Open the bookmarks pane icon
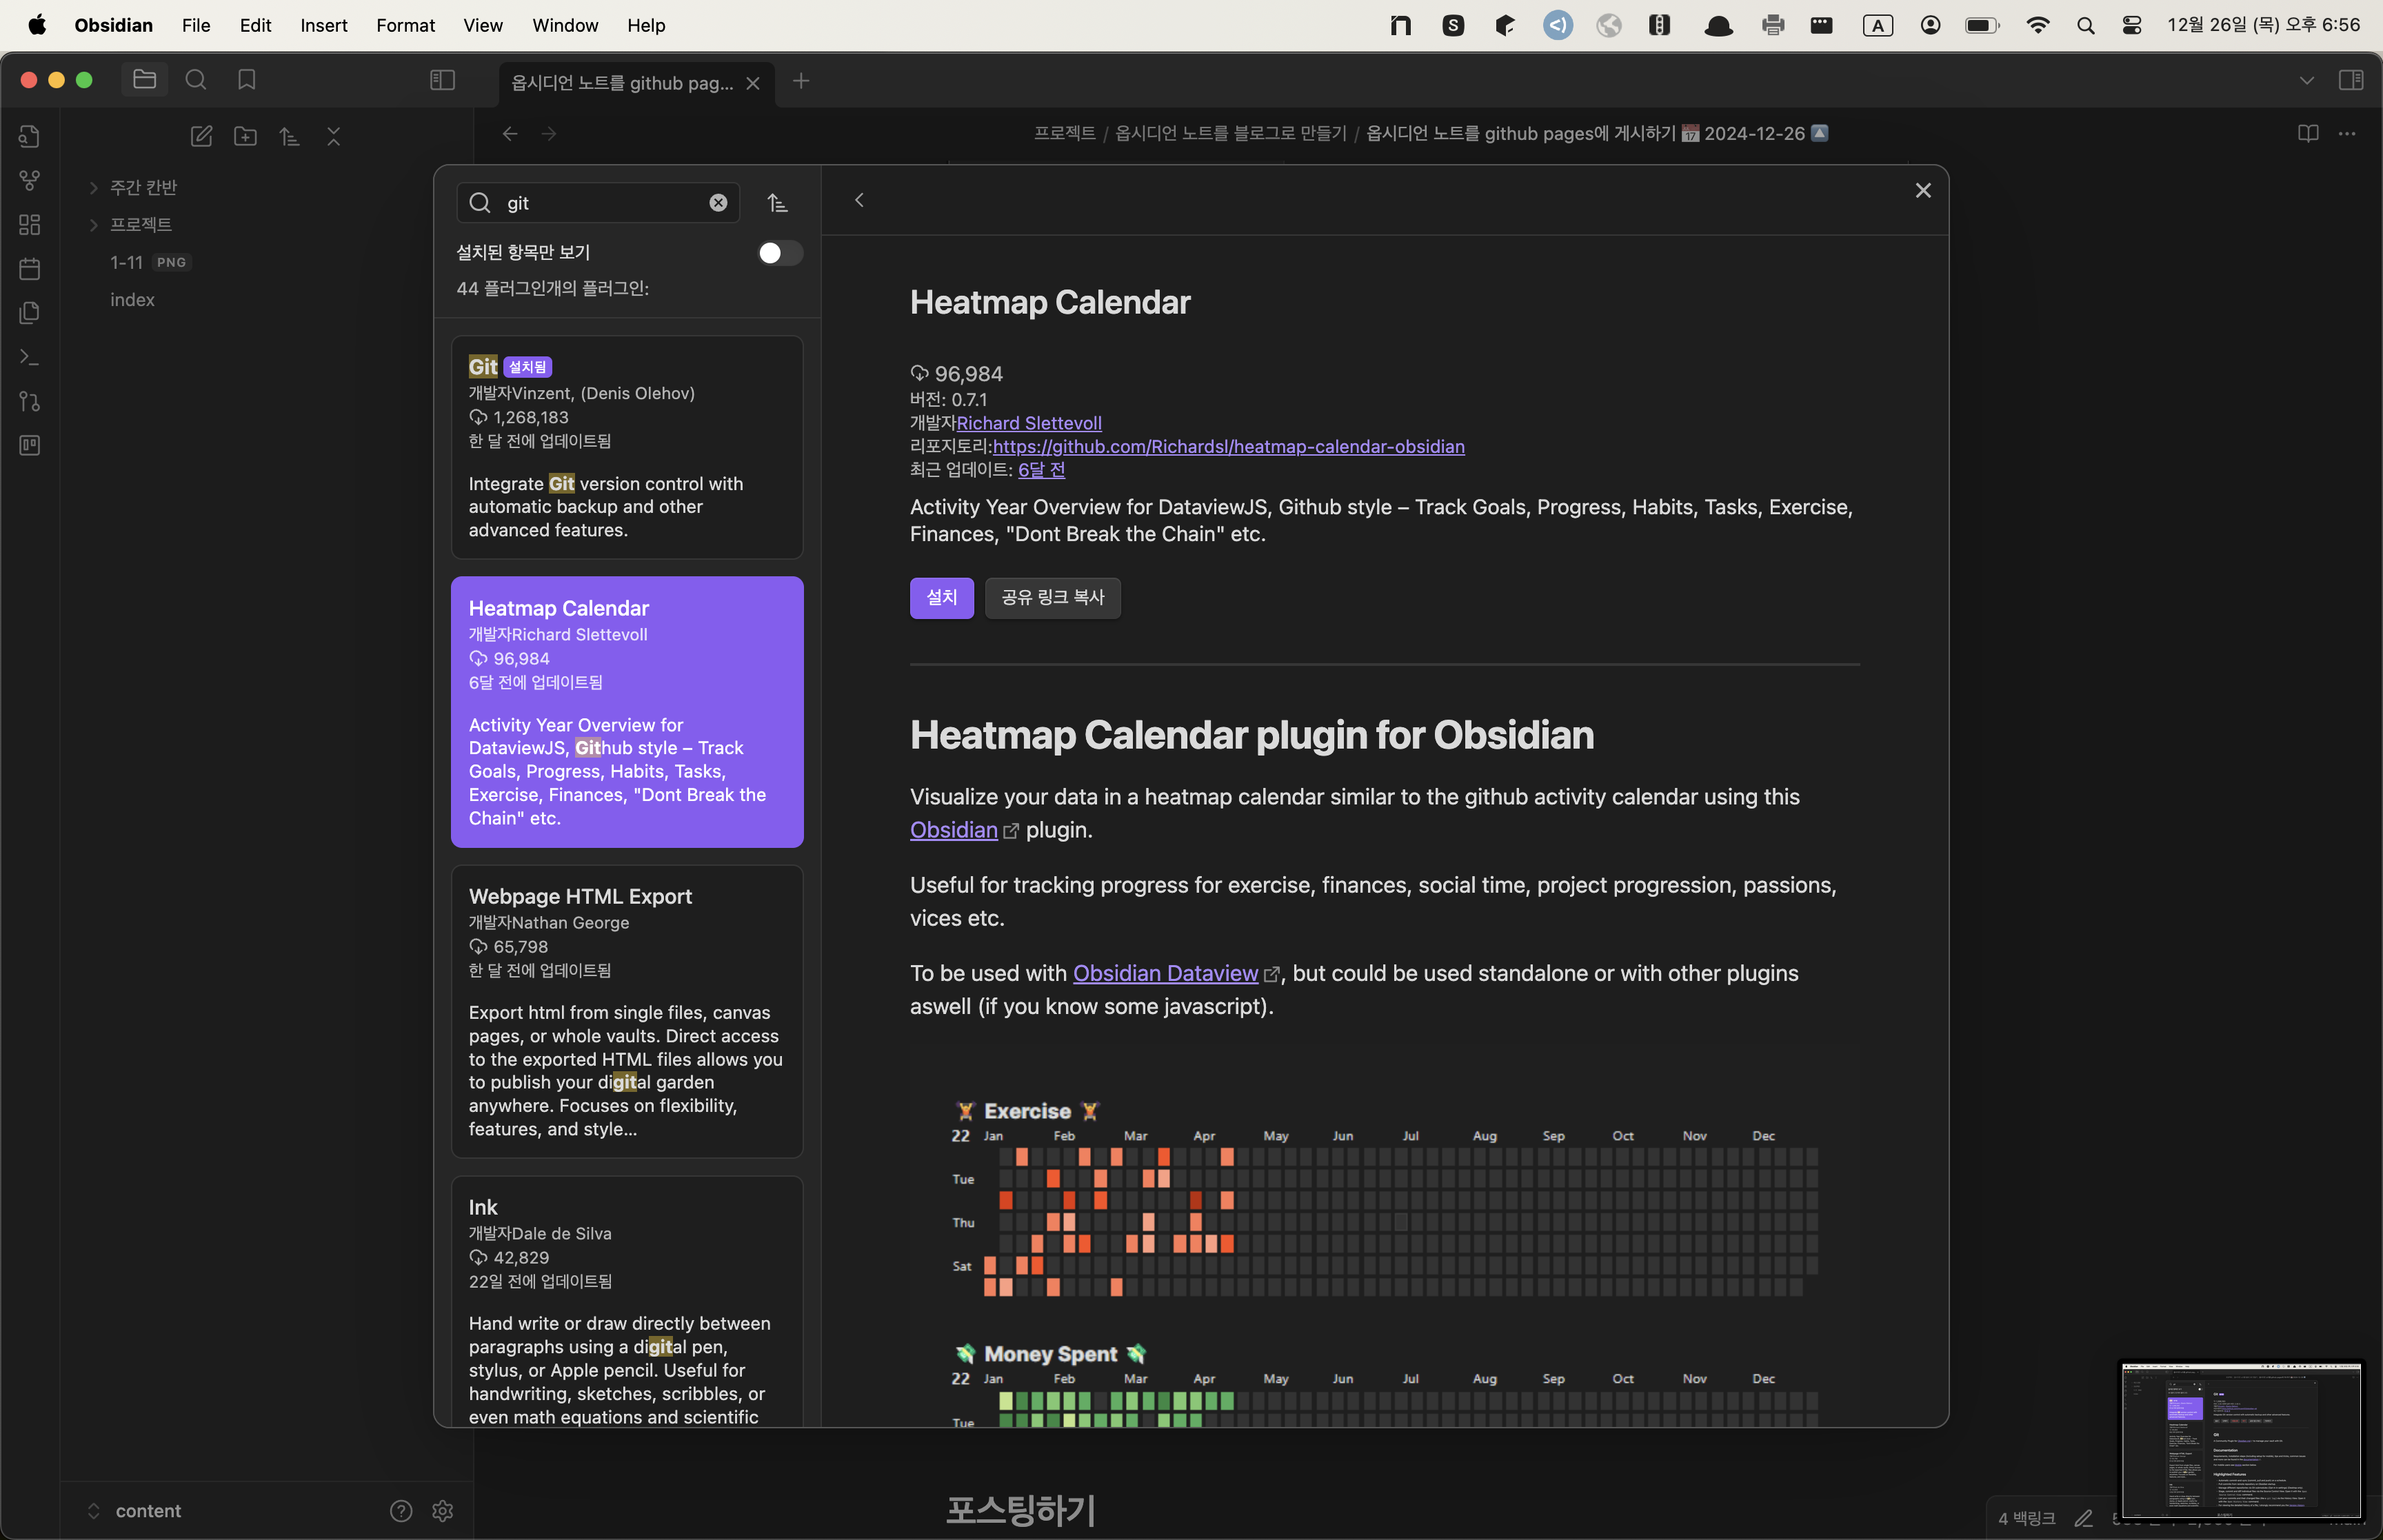Viewport: 2383px width, 1540px height. coord(247,80)
